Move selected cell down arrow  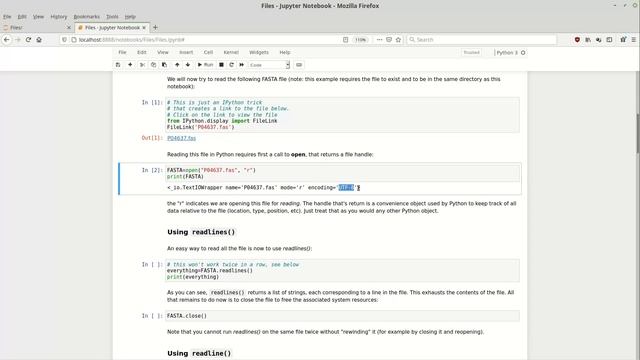(188, 65)
